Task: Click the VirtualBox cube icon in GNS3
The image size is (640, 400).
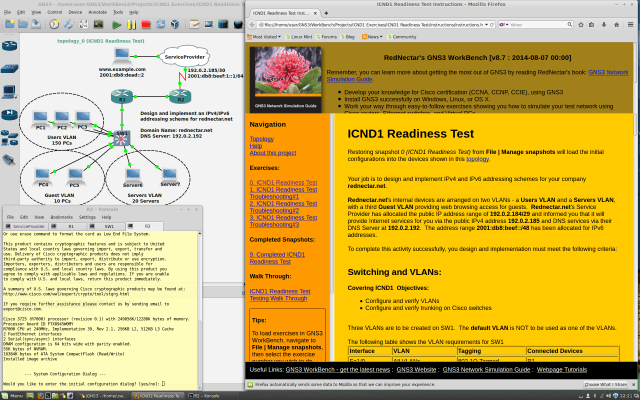Action: [x=175, y=24]
